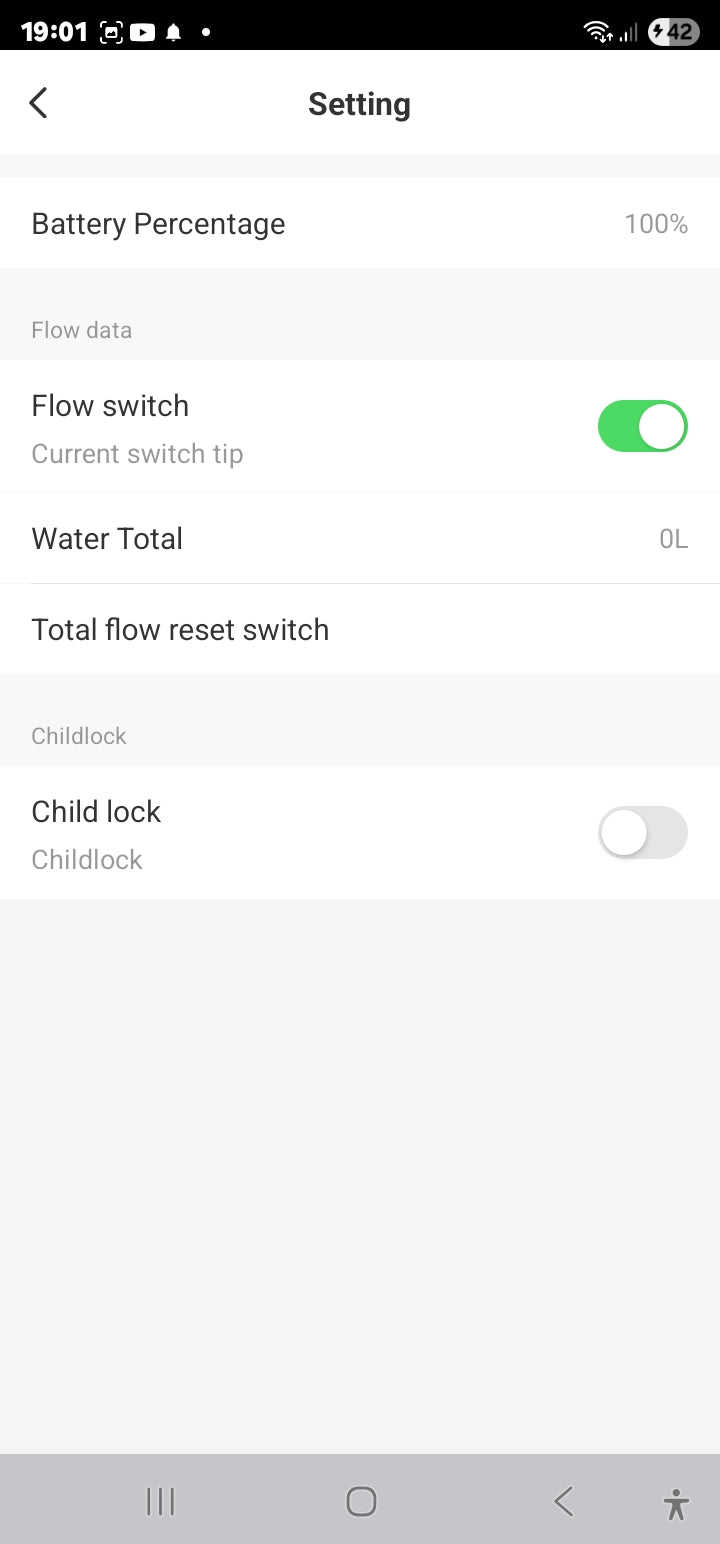Tap the screen capture status icon
Viewport: 720px width, 1544px height.
[112, 32]
